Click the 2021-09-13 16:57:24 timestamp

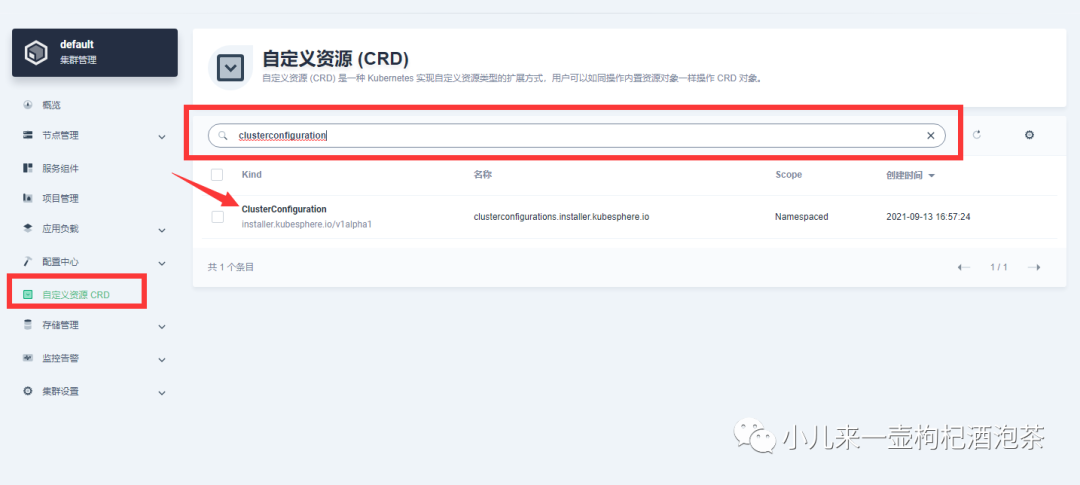click(928, 216)
